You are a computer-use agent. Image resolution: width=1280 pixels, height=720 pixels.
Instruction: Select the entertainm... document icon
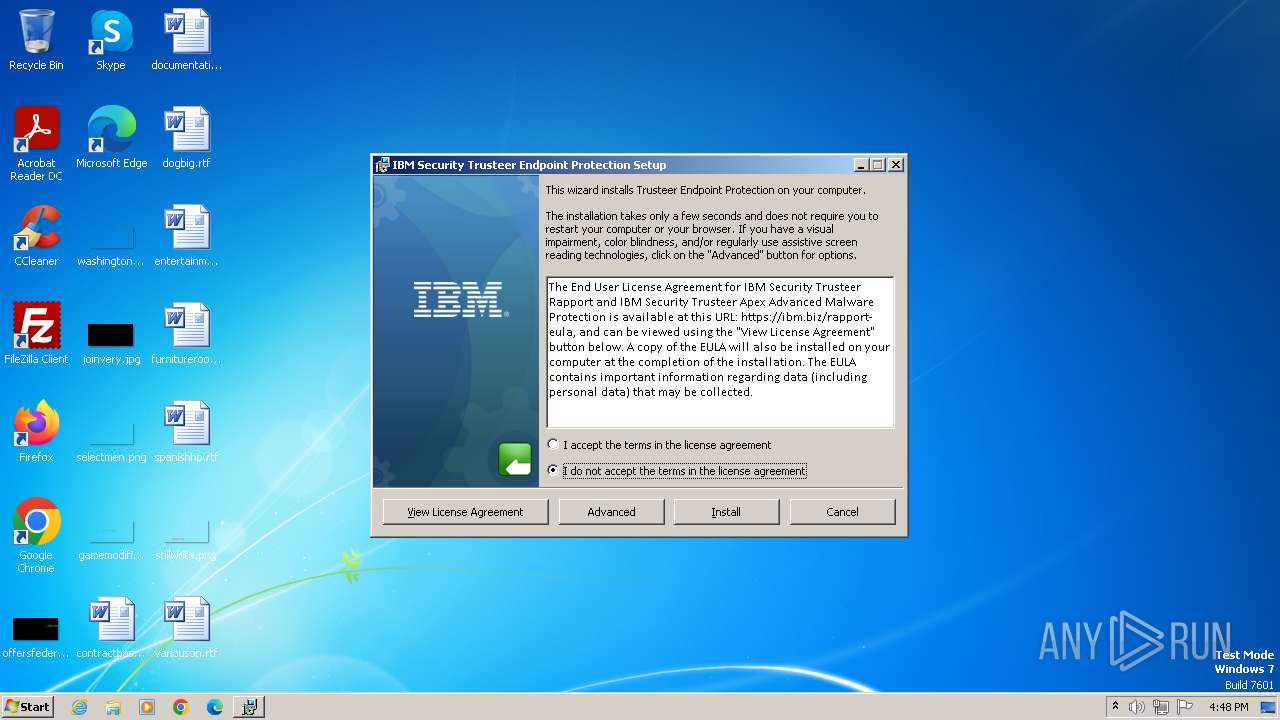coord(187,236)
